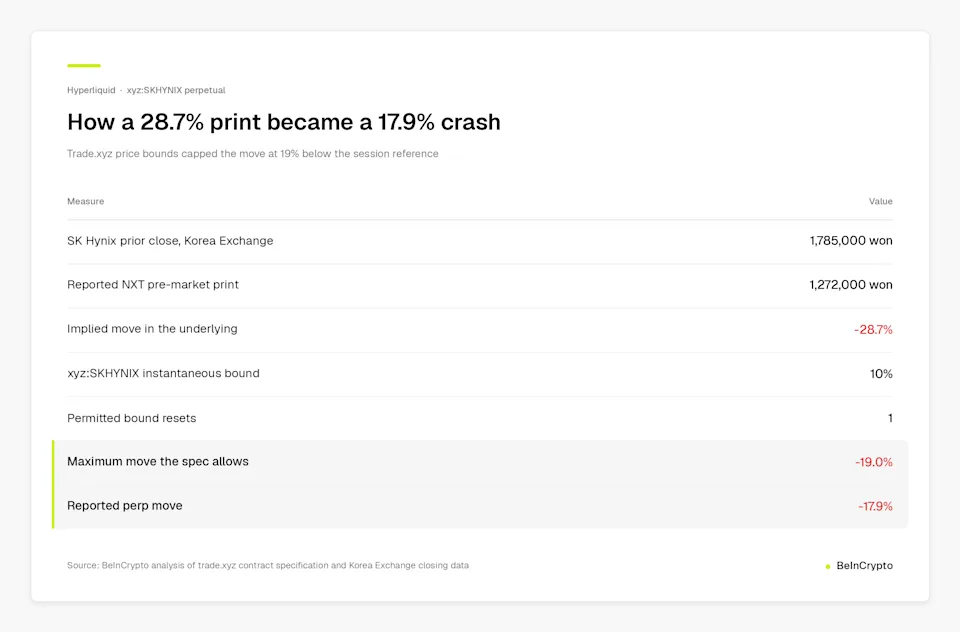This screenshot has height=632, width=960.
Task: Select the Permitted bound resets row
Action: [480, 418]
